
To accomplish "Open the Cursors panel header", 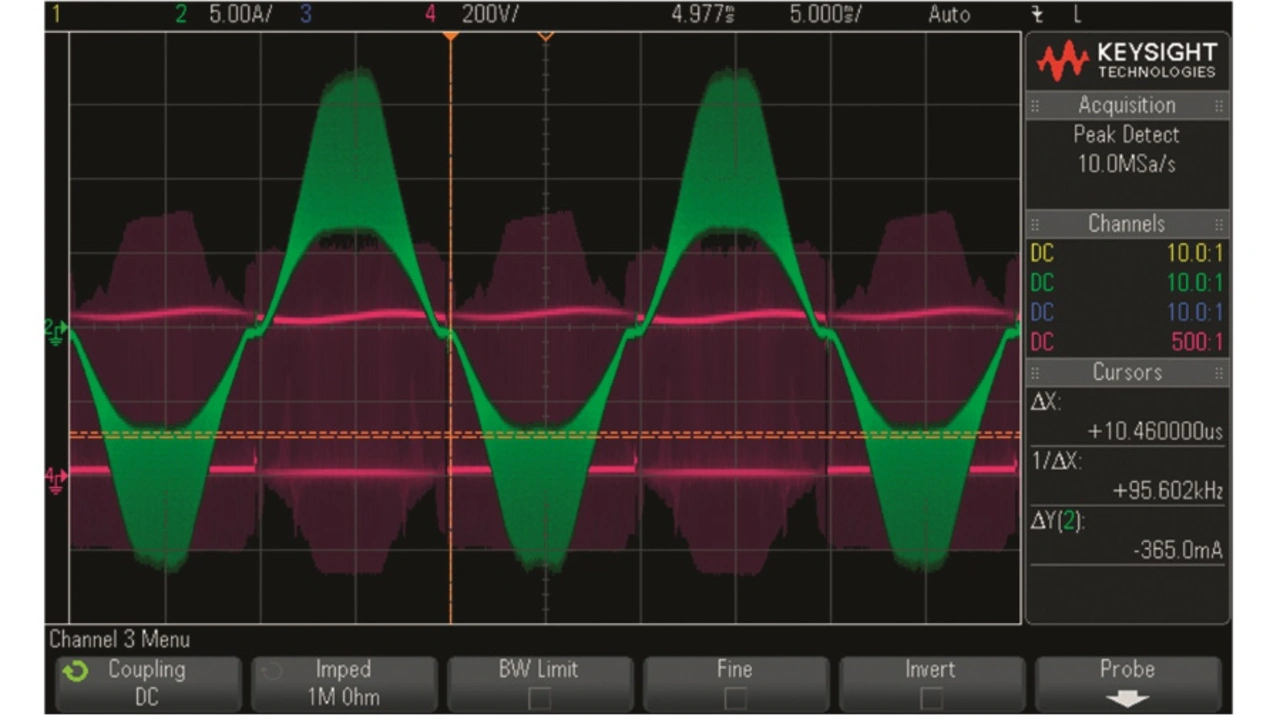I will coord(1126,372).
